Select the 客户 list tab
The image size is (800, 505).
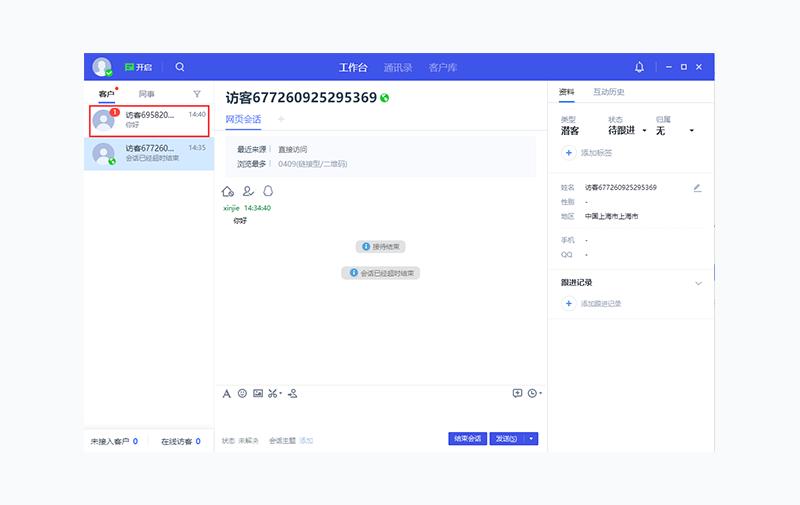[107, 94]
